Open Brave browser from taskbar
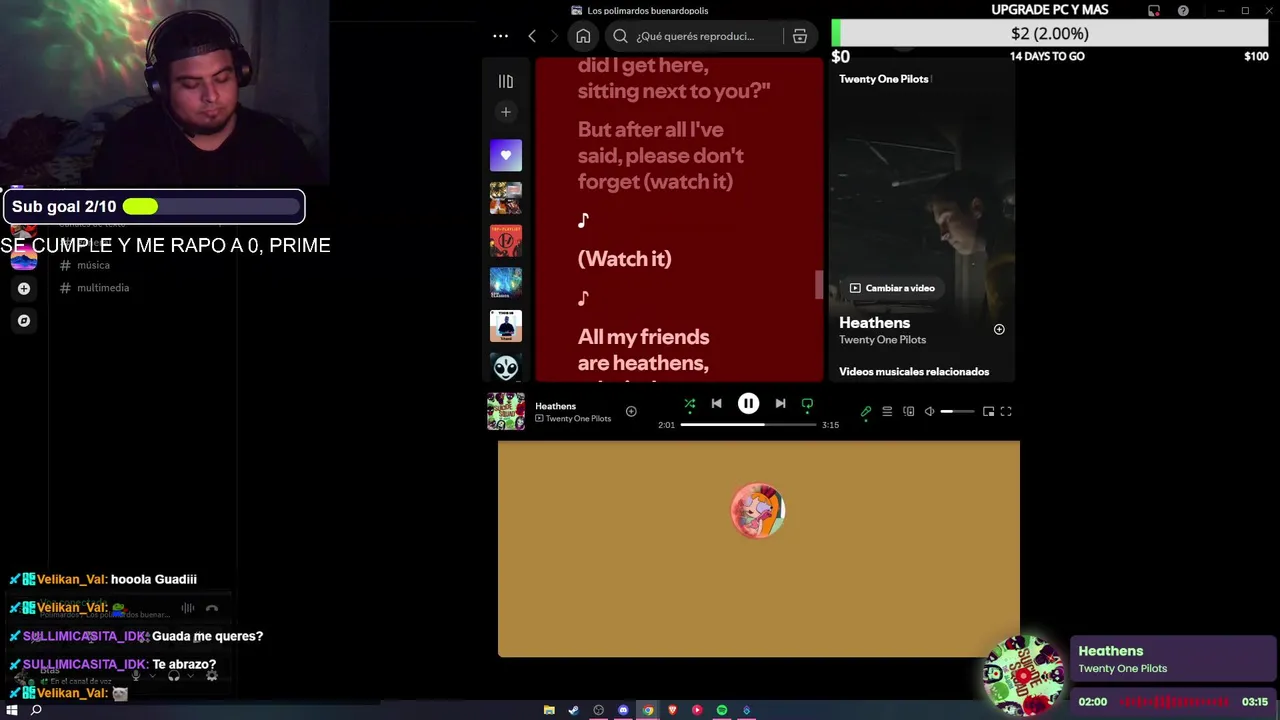This screenshot has height=720, width=1280. point(672,710)
